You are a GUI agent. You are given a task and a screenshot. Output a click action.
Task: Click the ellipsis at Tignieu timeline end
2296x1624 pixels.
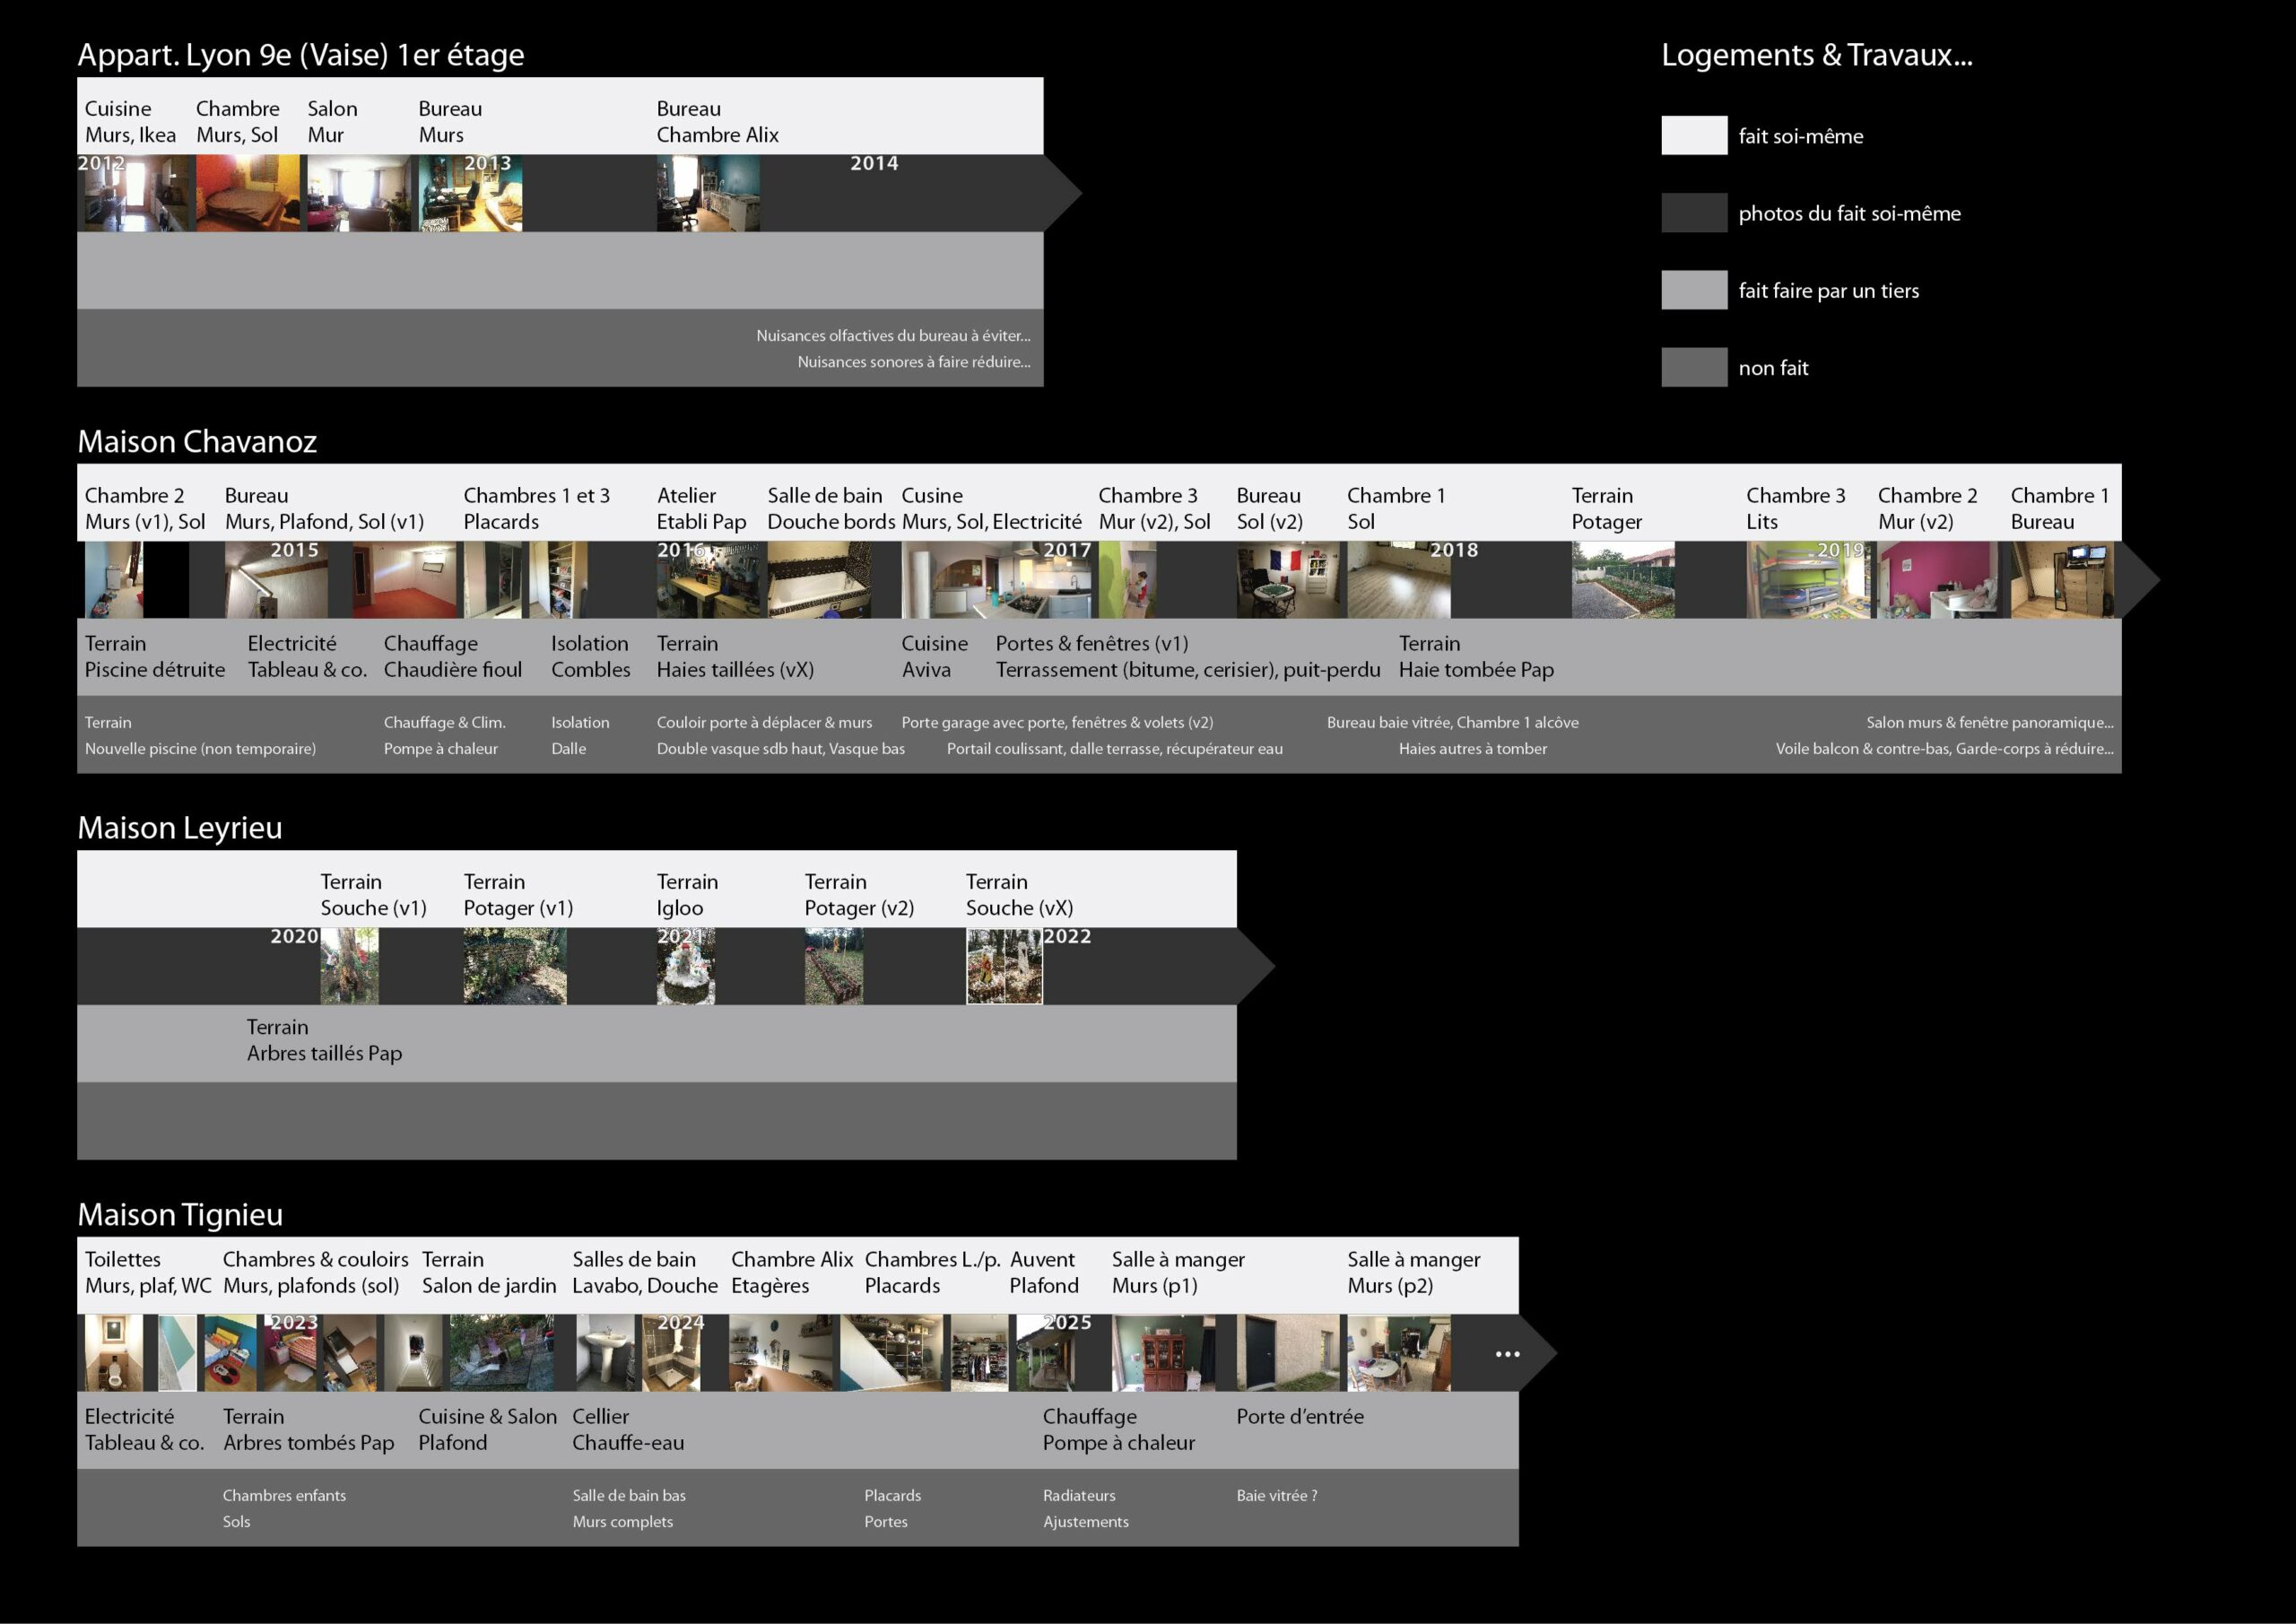1507,1354
